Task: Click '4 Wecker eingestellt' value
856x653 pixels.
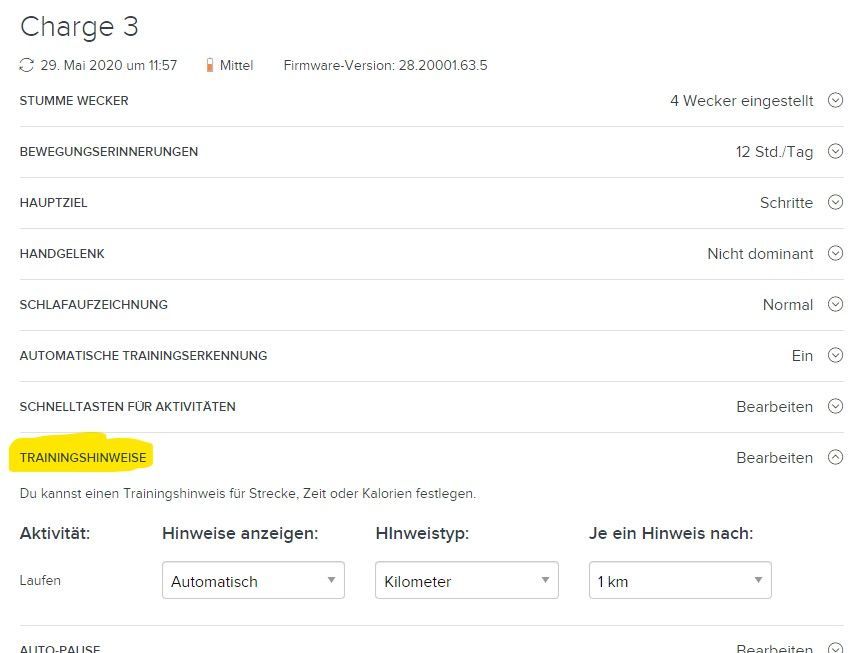Action: [742, 101]
